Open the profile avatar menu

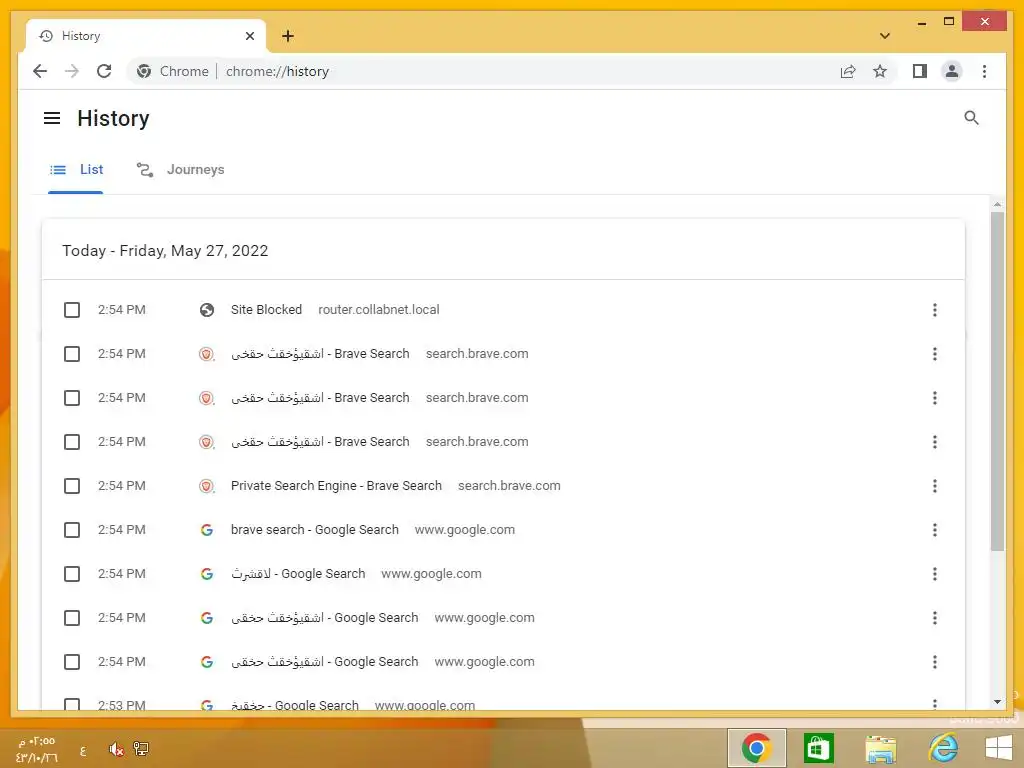(952, 71)
